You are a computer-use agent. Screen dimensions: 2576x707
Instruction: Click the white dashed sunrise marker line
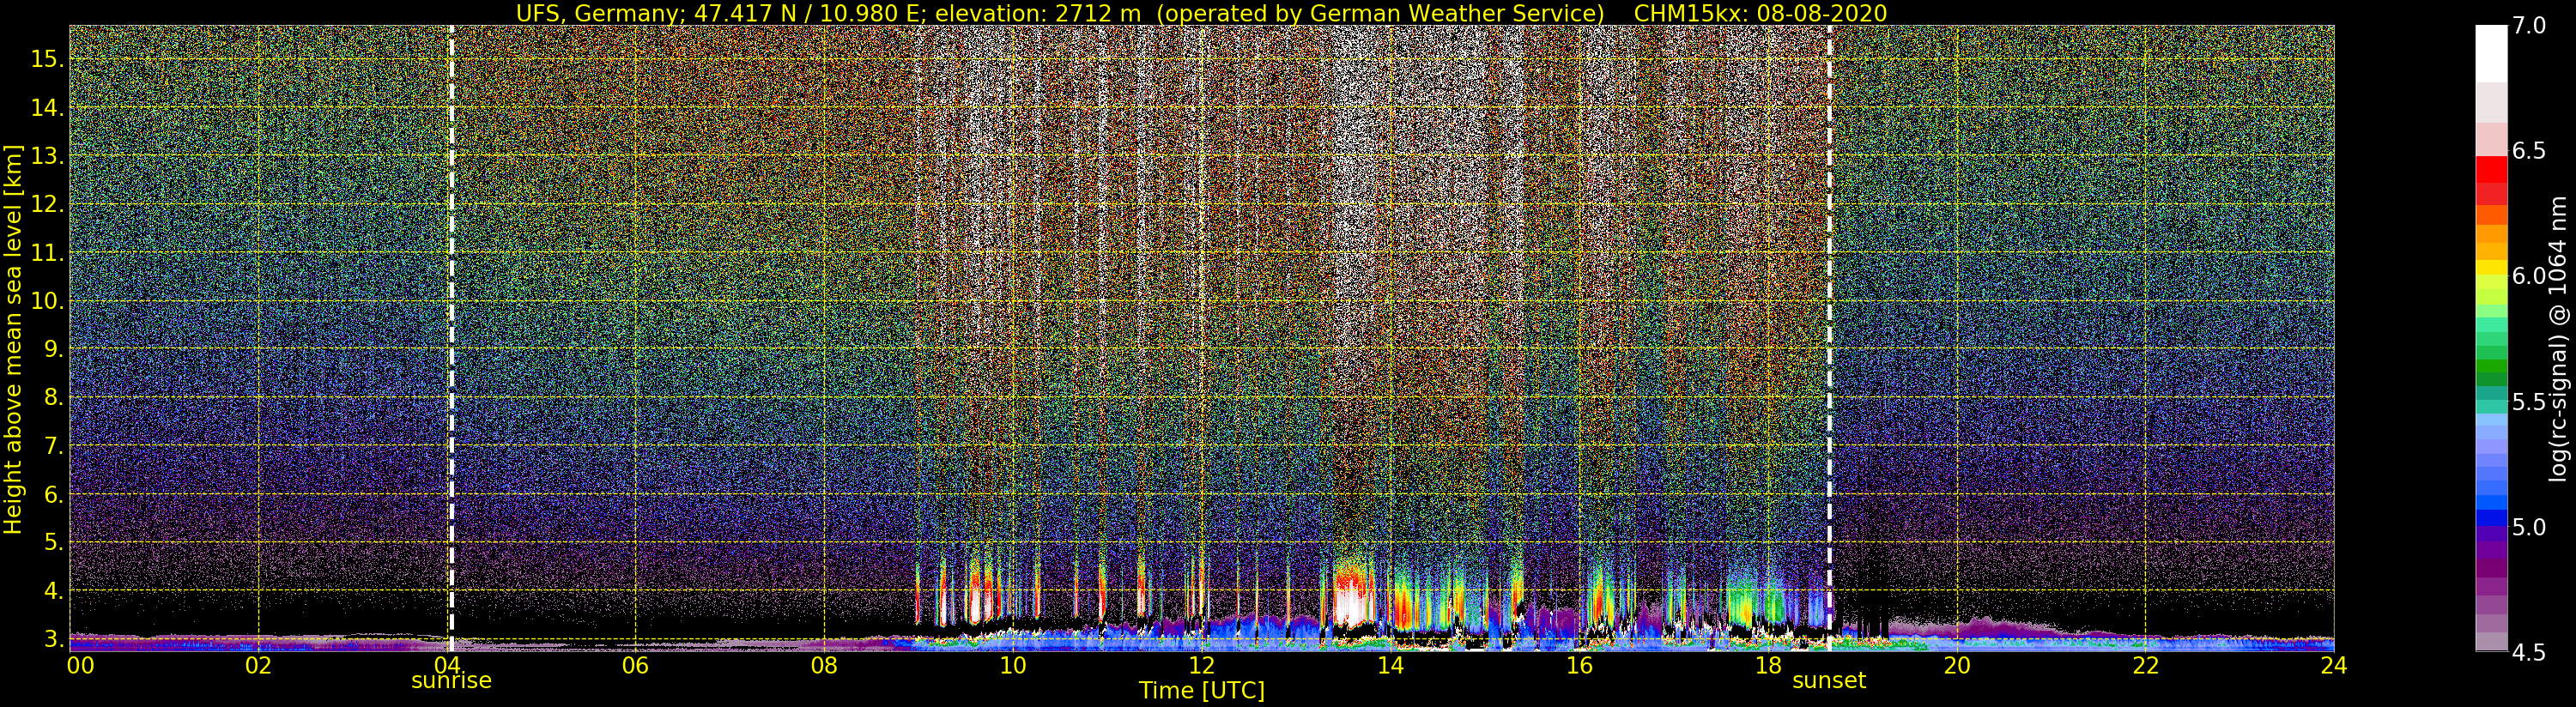coord(451,339)
